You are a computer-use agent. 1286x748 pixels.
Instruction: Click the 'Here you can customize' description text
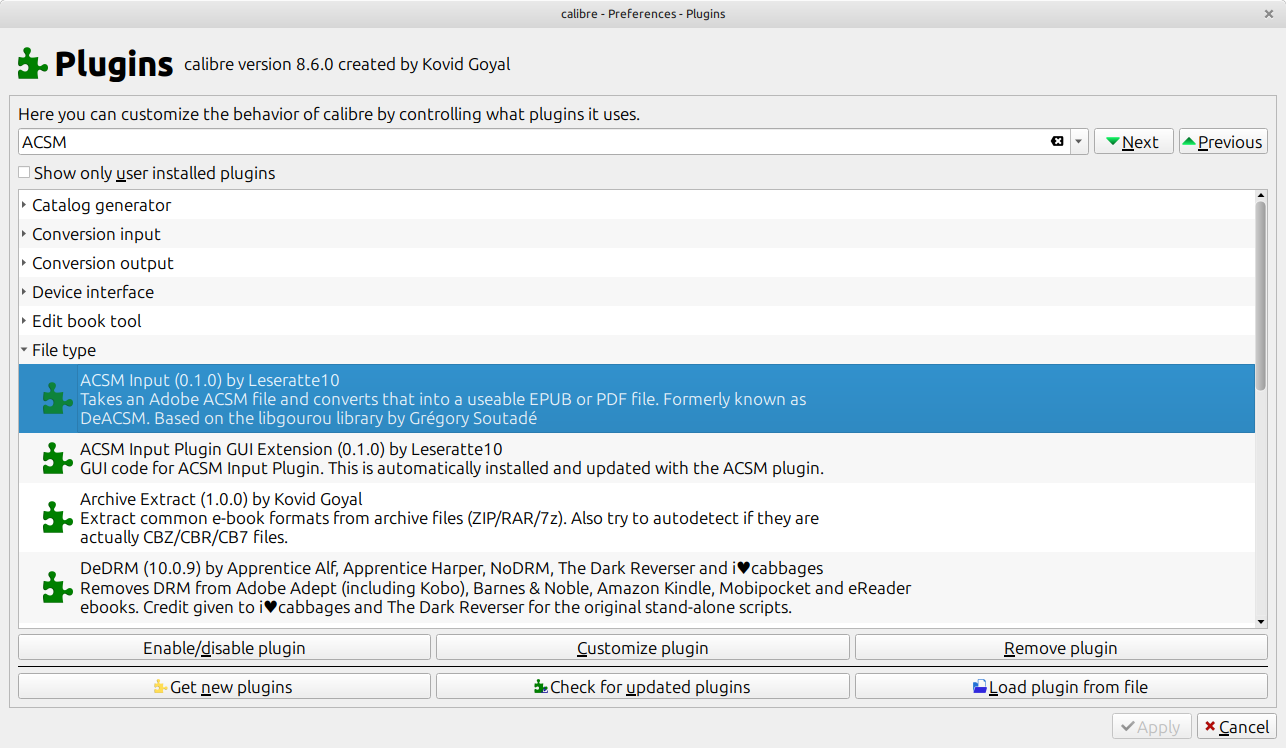(x=329, y=114)
